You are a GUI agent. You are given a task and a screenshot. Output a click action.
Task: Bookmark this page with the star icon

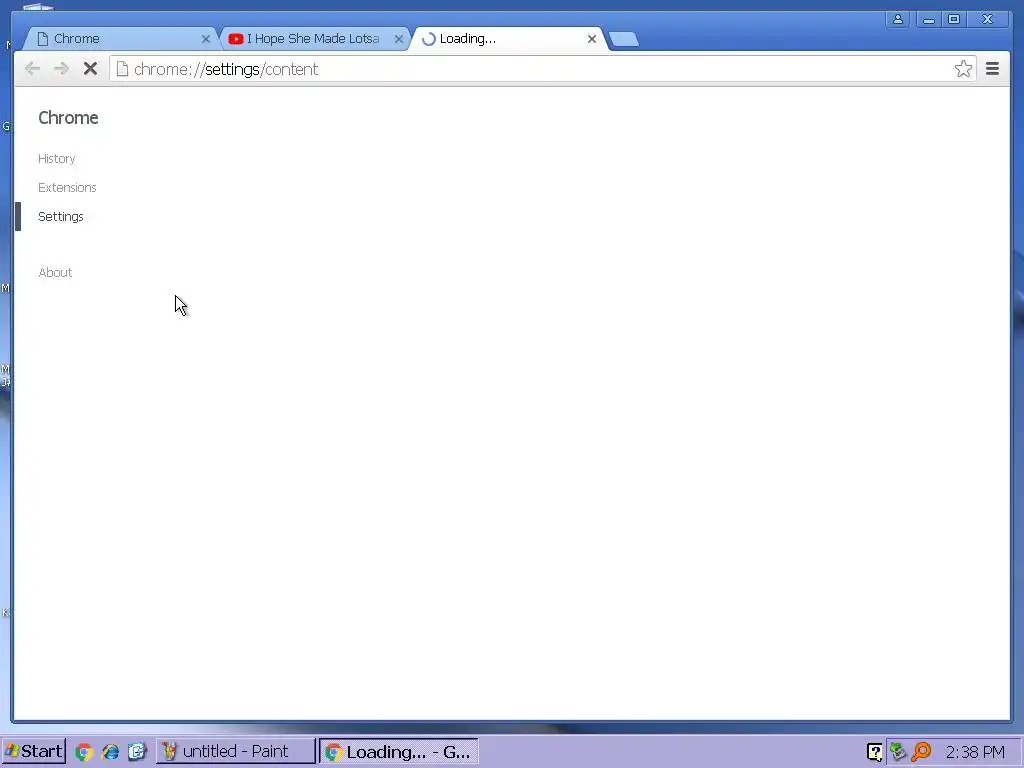click(x=963, y=69)
